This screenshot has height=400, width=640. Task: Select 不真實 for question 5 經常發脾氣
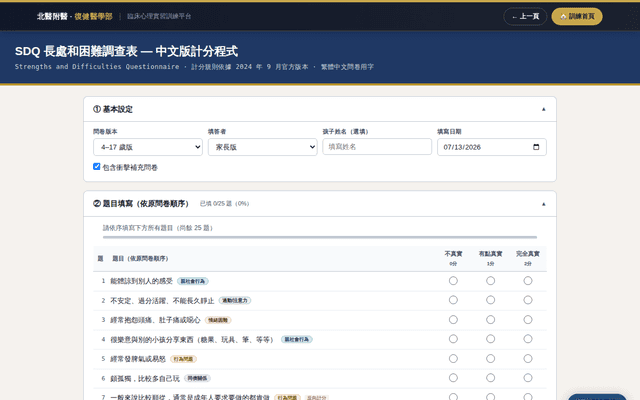click(453, 358)
